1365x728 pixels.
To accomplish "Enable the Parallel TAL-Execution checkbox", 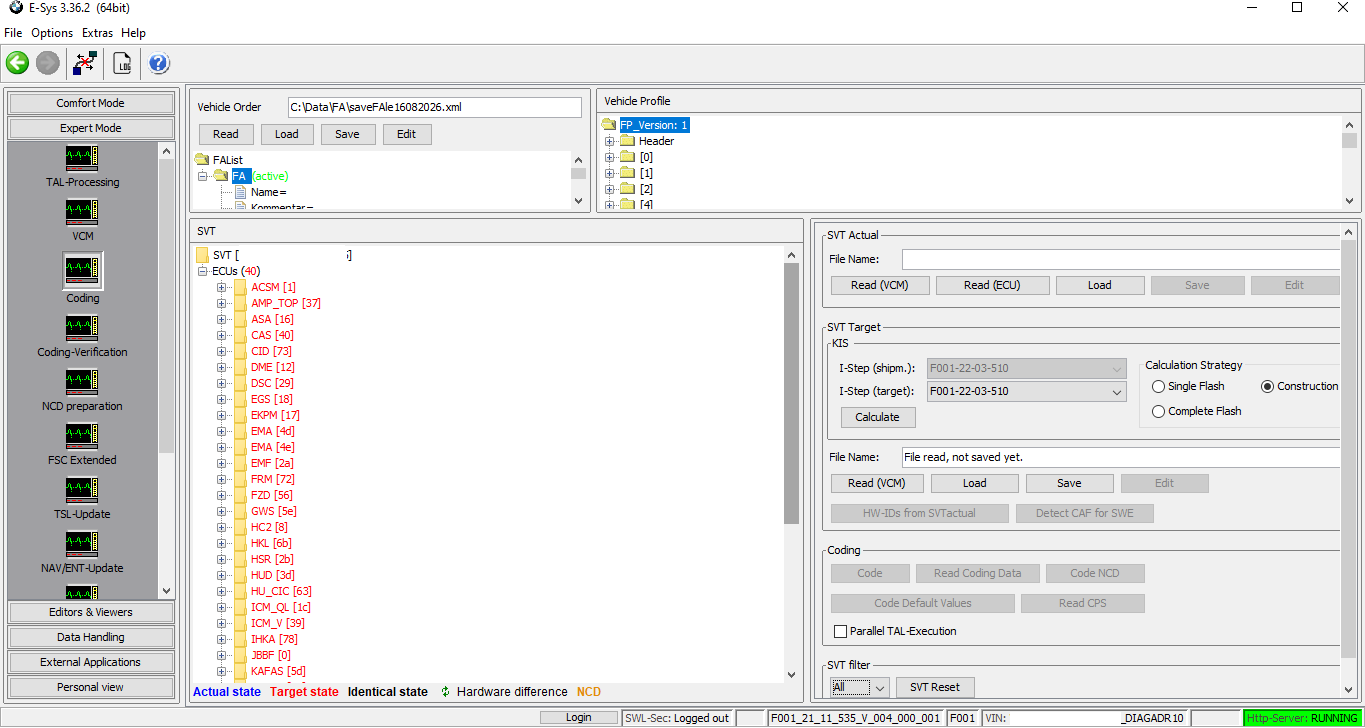I will click(840, 631).
